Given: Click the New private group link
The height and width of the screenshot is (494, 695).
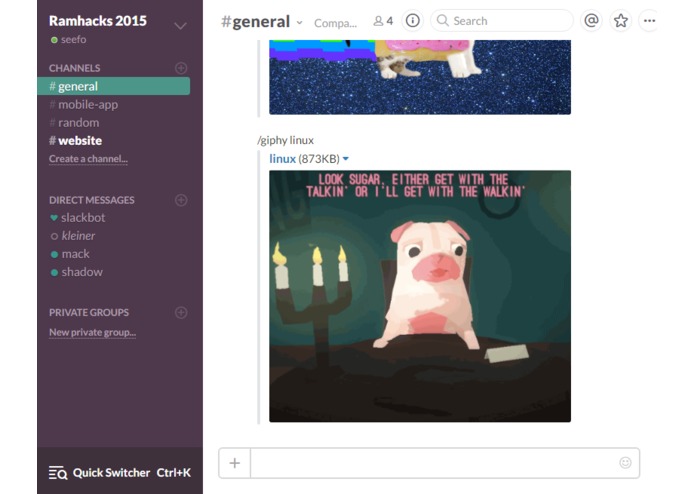Looking at the screenshot, I should click(92, 332).
